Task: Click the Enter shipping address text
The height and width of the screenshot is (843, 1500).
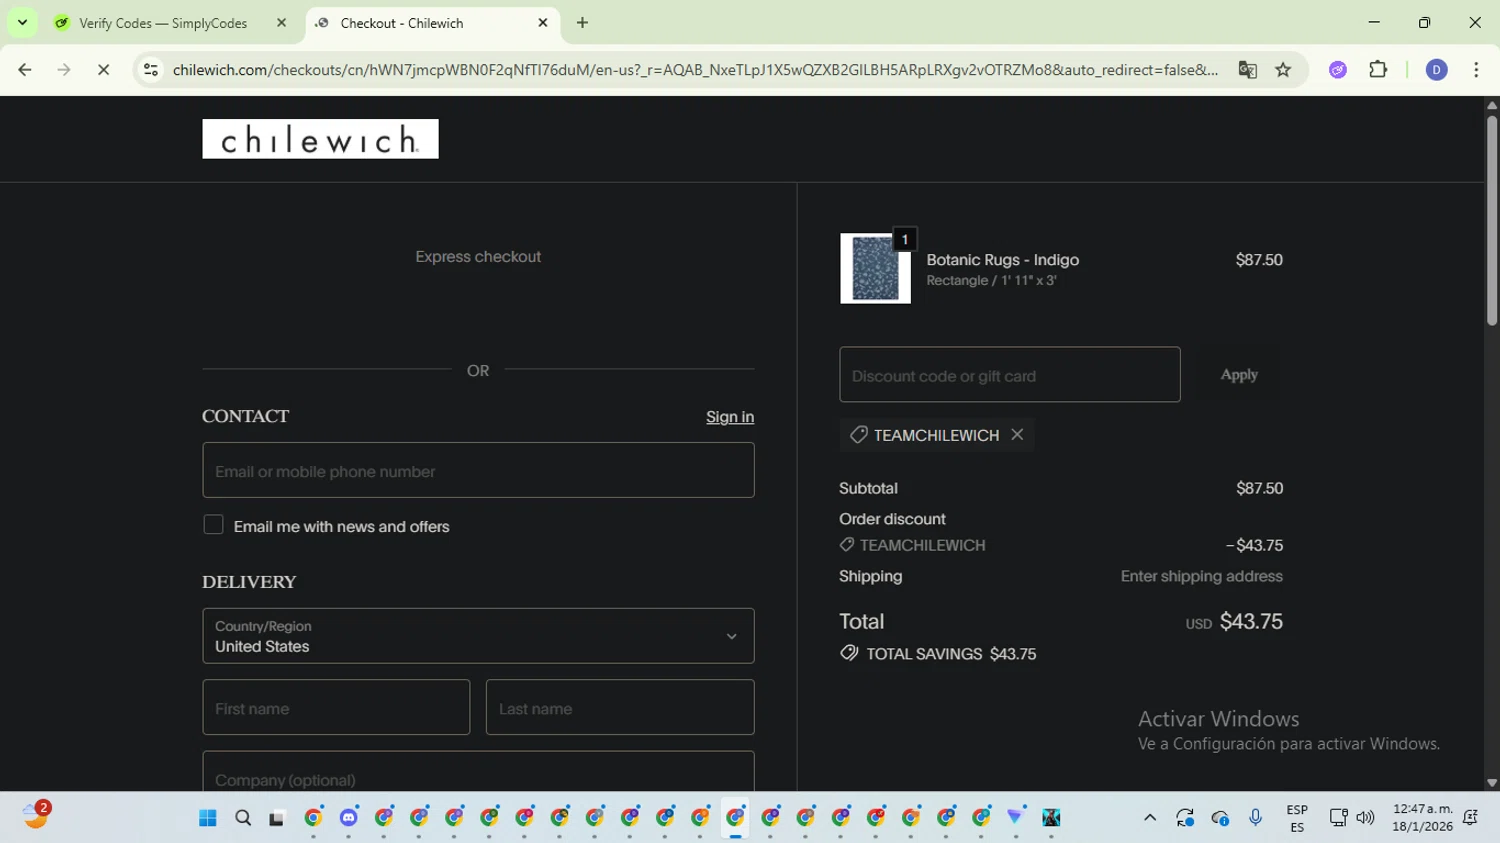Action: point(1201,576)
